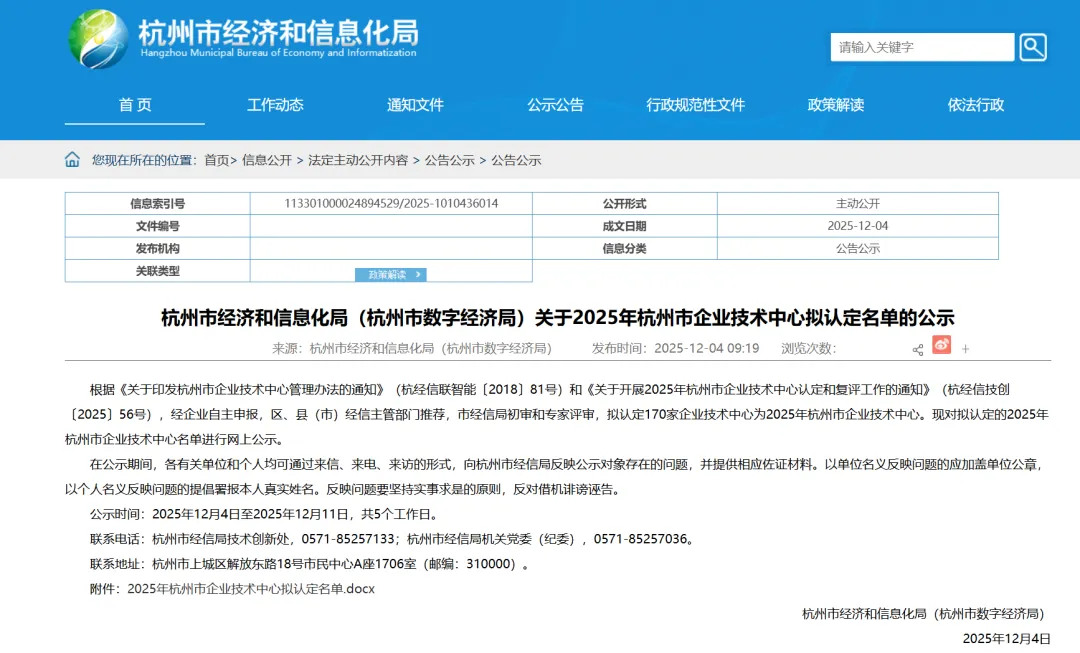
Task: Focus the keyword search input field
Action: pyautogui.click(x=922, y=47)
